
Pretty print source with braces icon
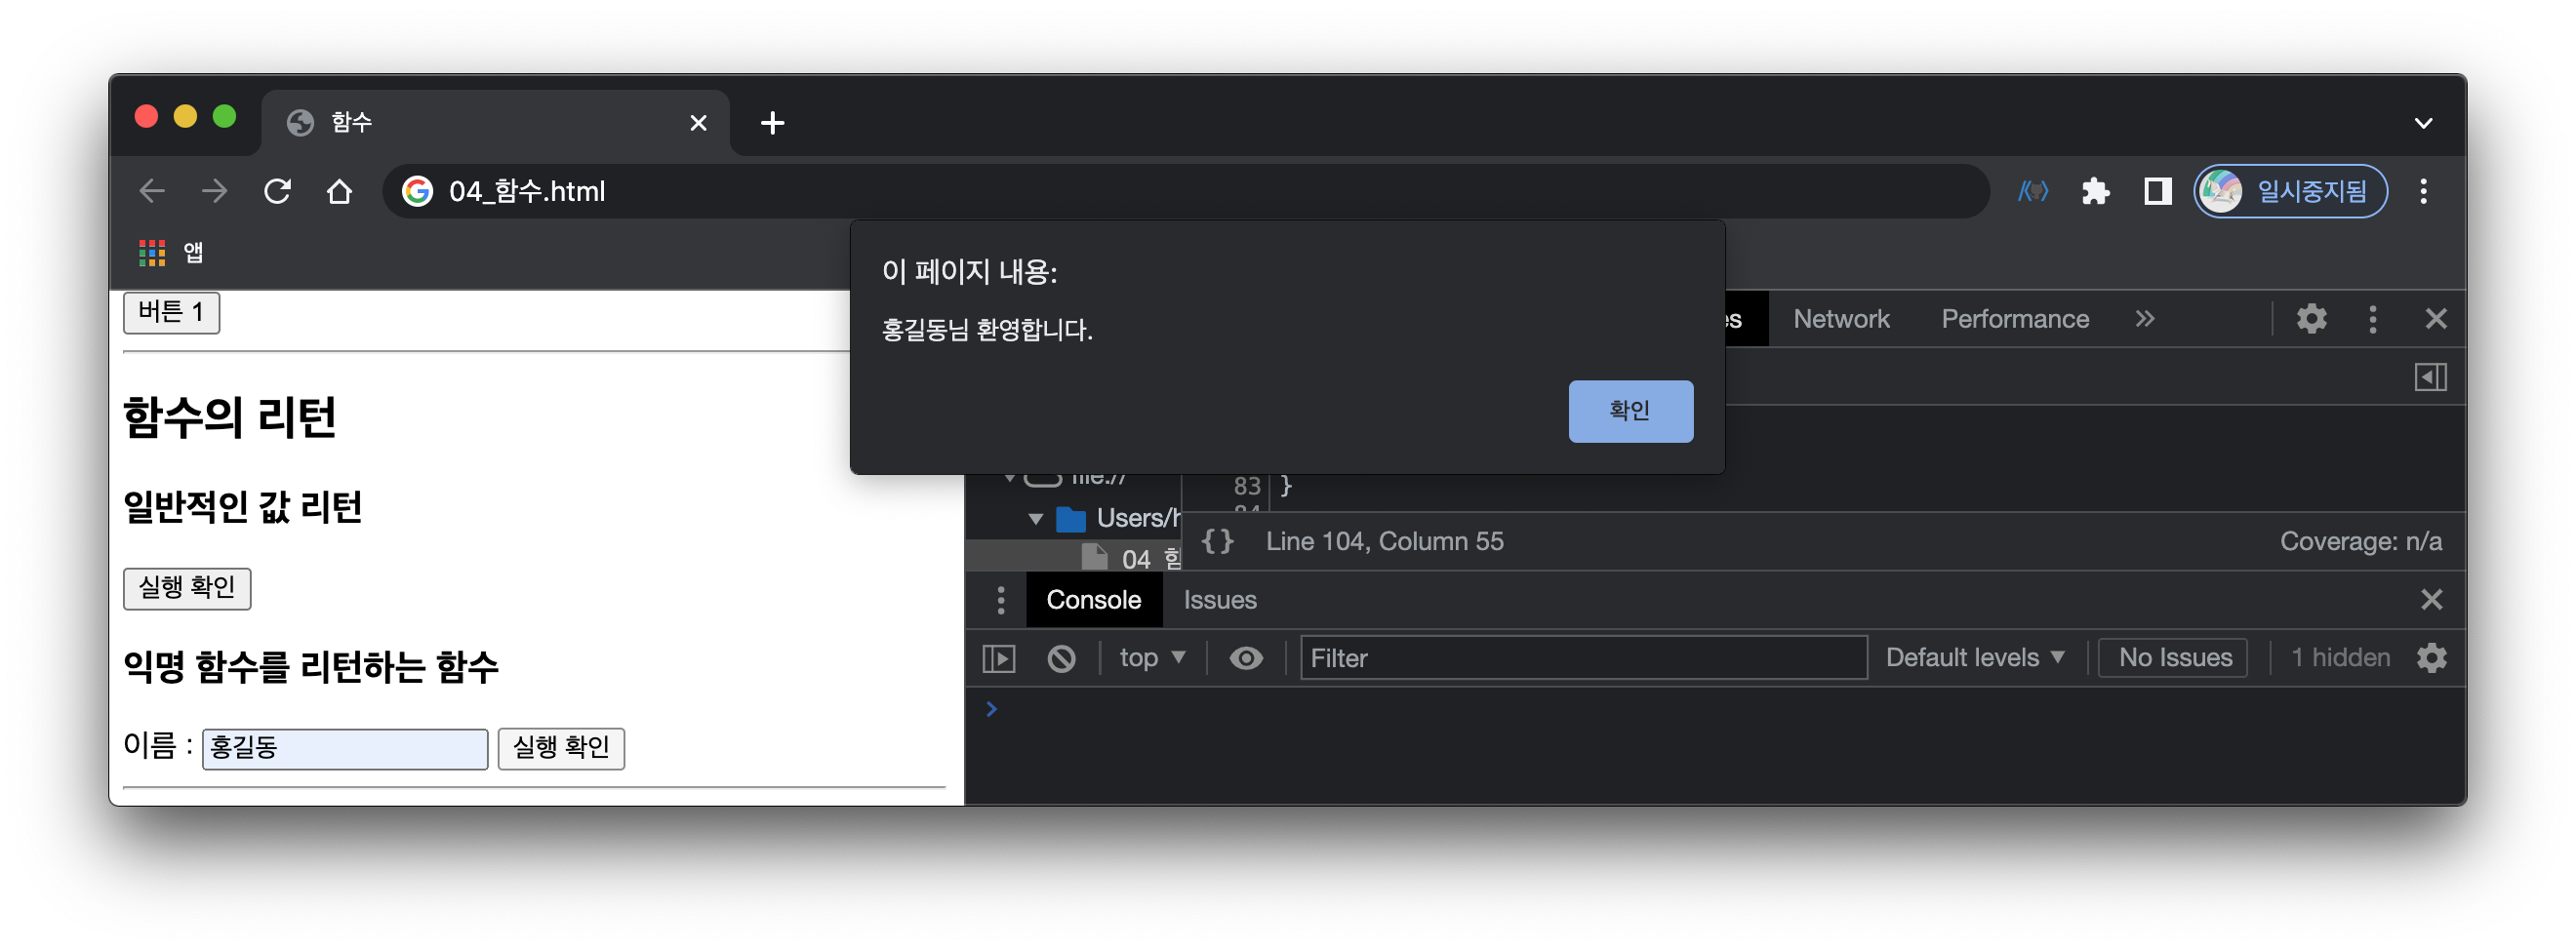point(1217,542)
